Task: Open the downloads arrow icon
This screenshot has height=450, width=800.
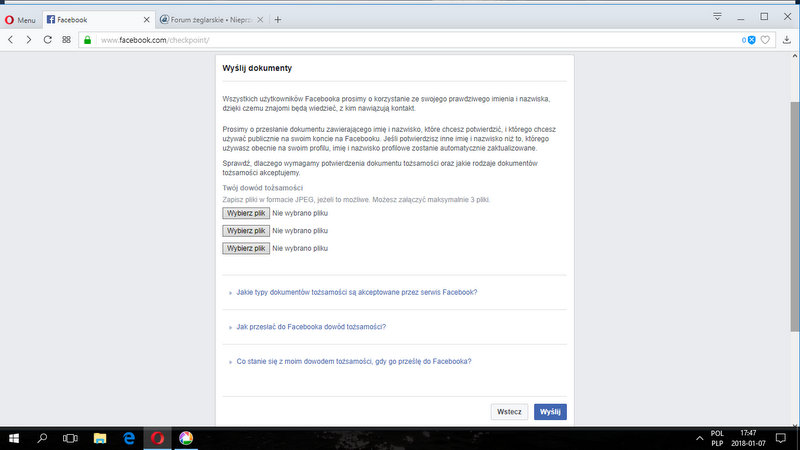Action: pyautogui.click(x=787, y=40)
